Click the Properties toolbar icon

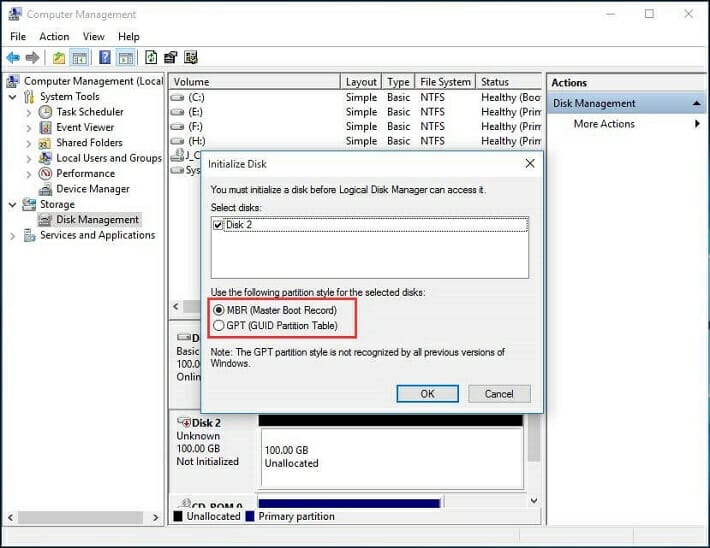pyautogui.click(x=171, y=58)
